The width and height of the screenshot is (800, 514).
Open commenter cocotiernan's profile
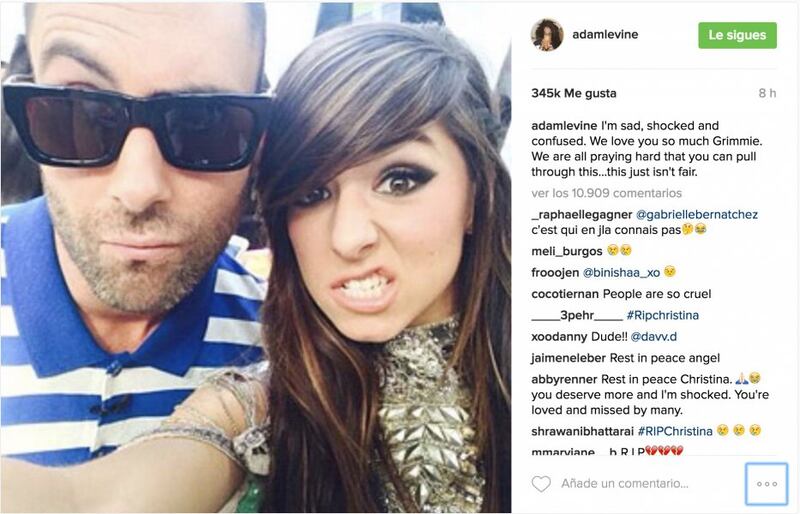coord(565,294)
